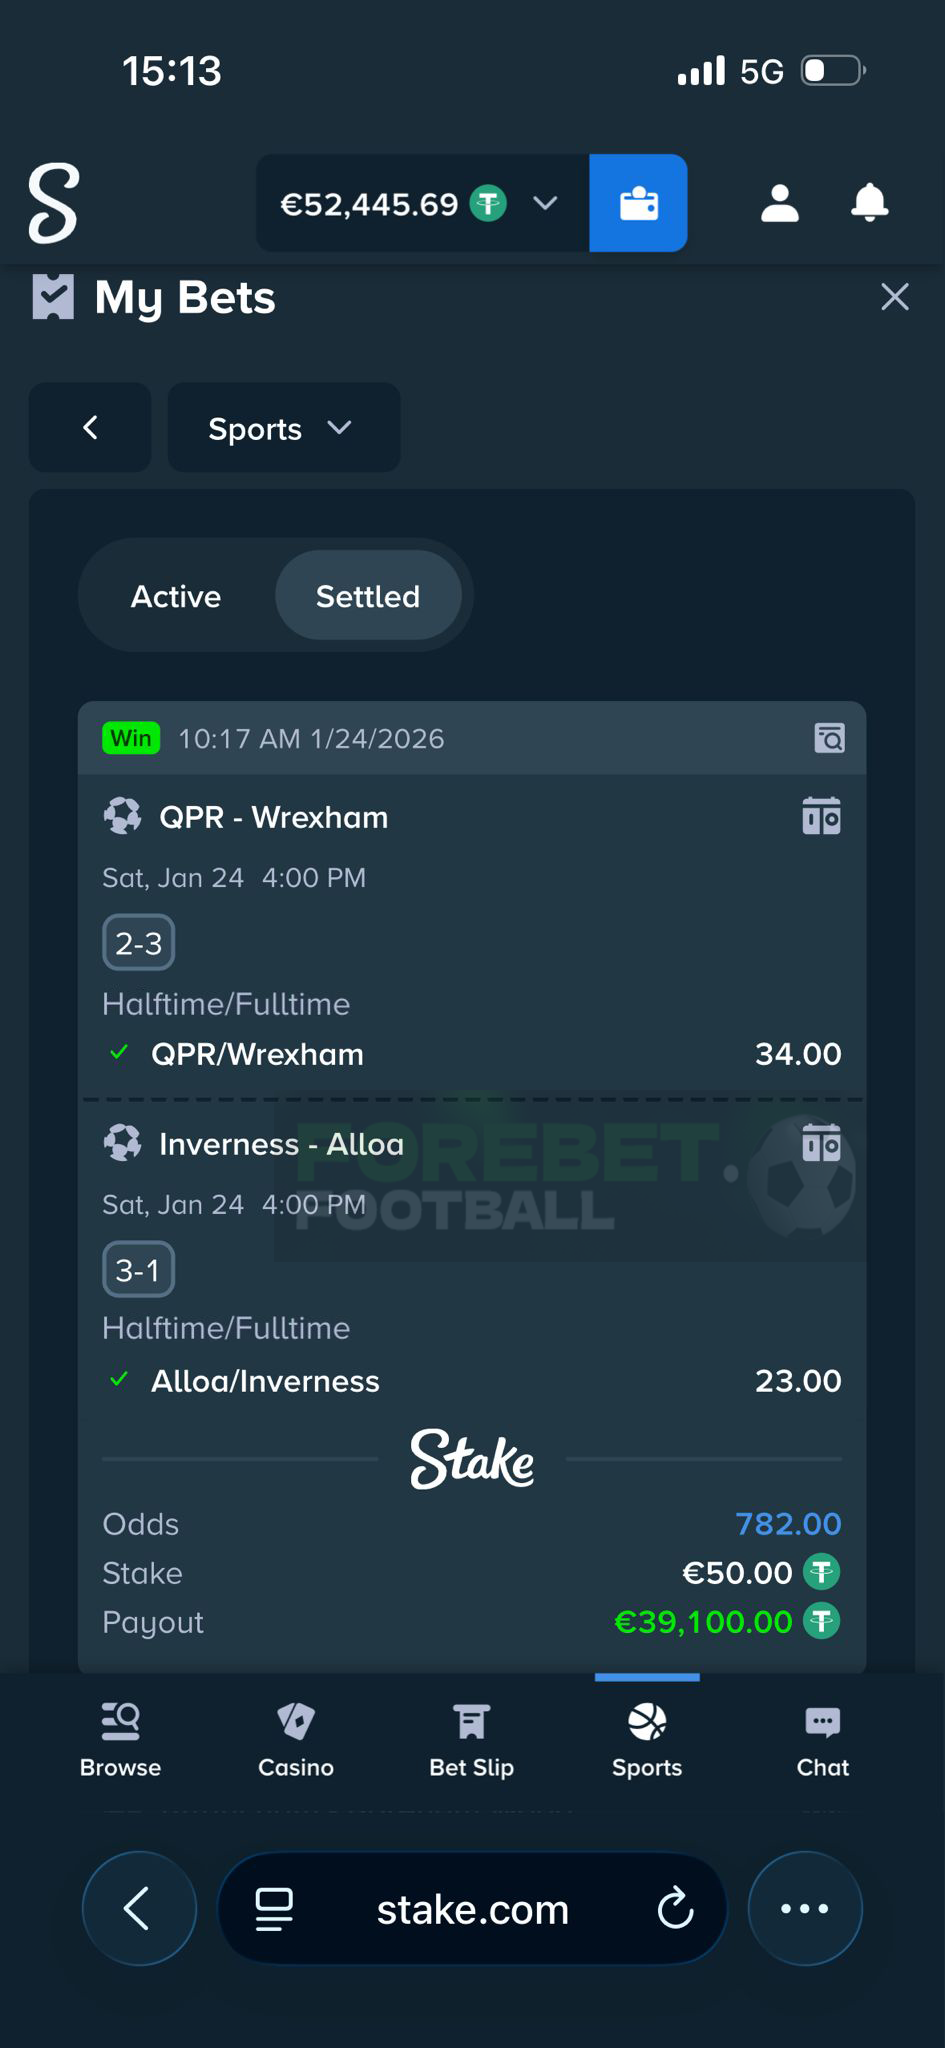Image resolution: width=945 pixels, height=2048 pixels.
Task: Open the Chat section
Action: click(821, 1738)
